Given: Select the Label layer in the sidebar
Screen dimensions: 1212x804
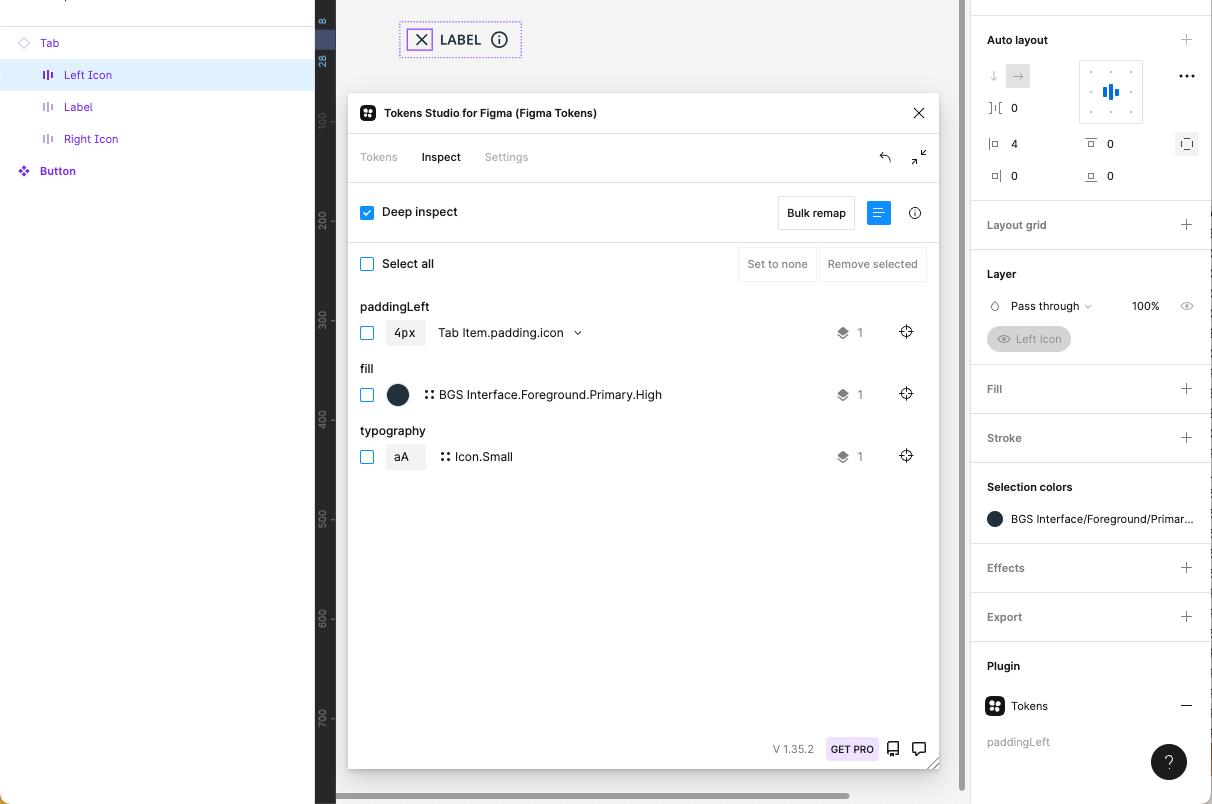Looking at the screenshot, I should pos(78,107).
